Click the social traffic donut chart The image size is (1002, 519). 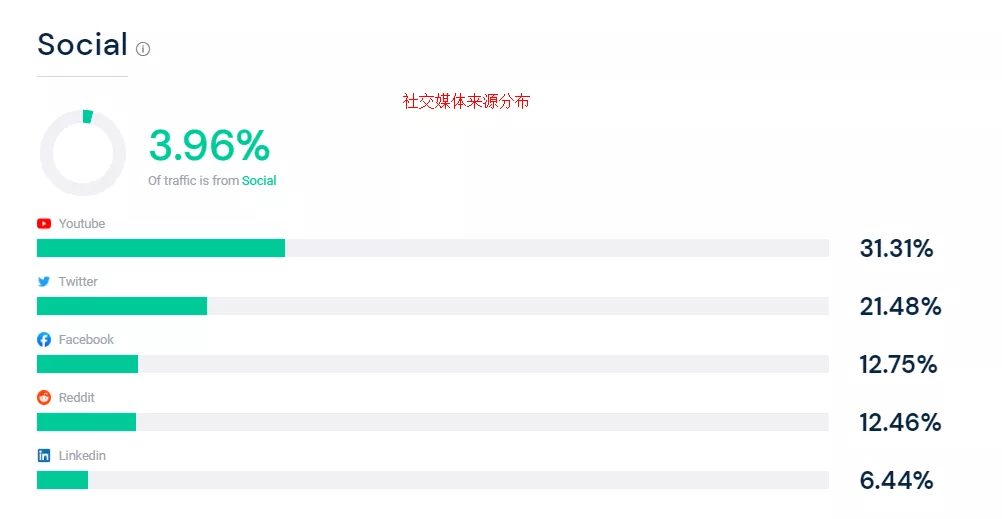83,153
